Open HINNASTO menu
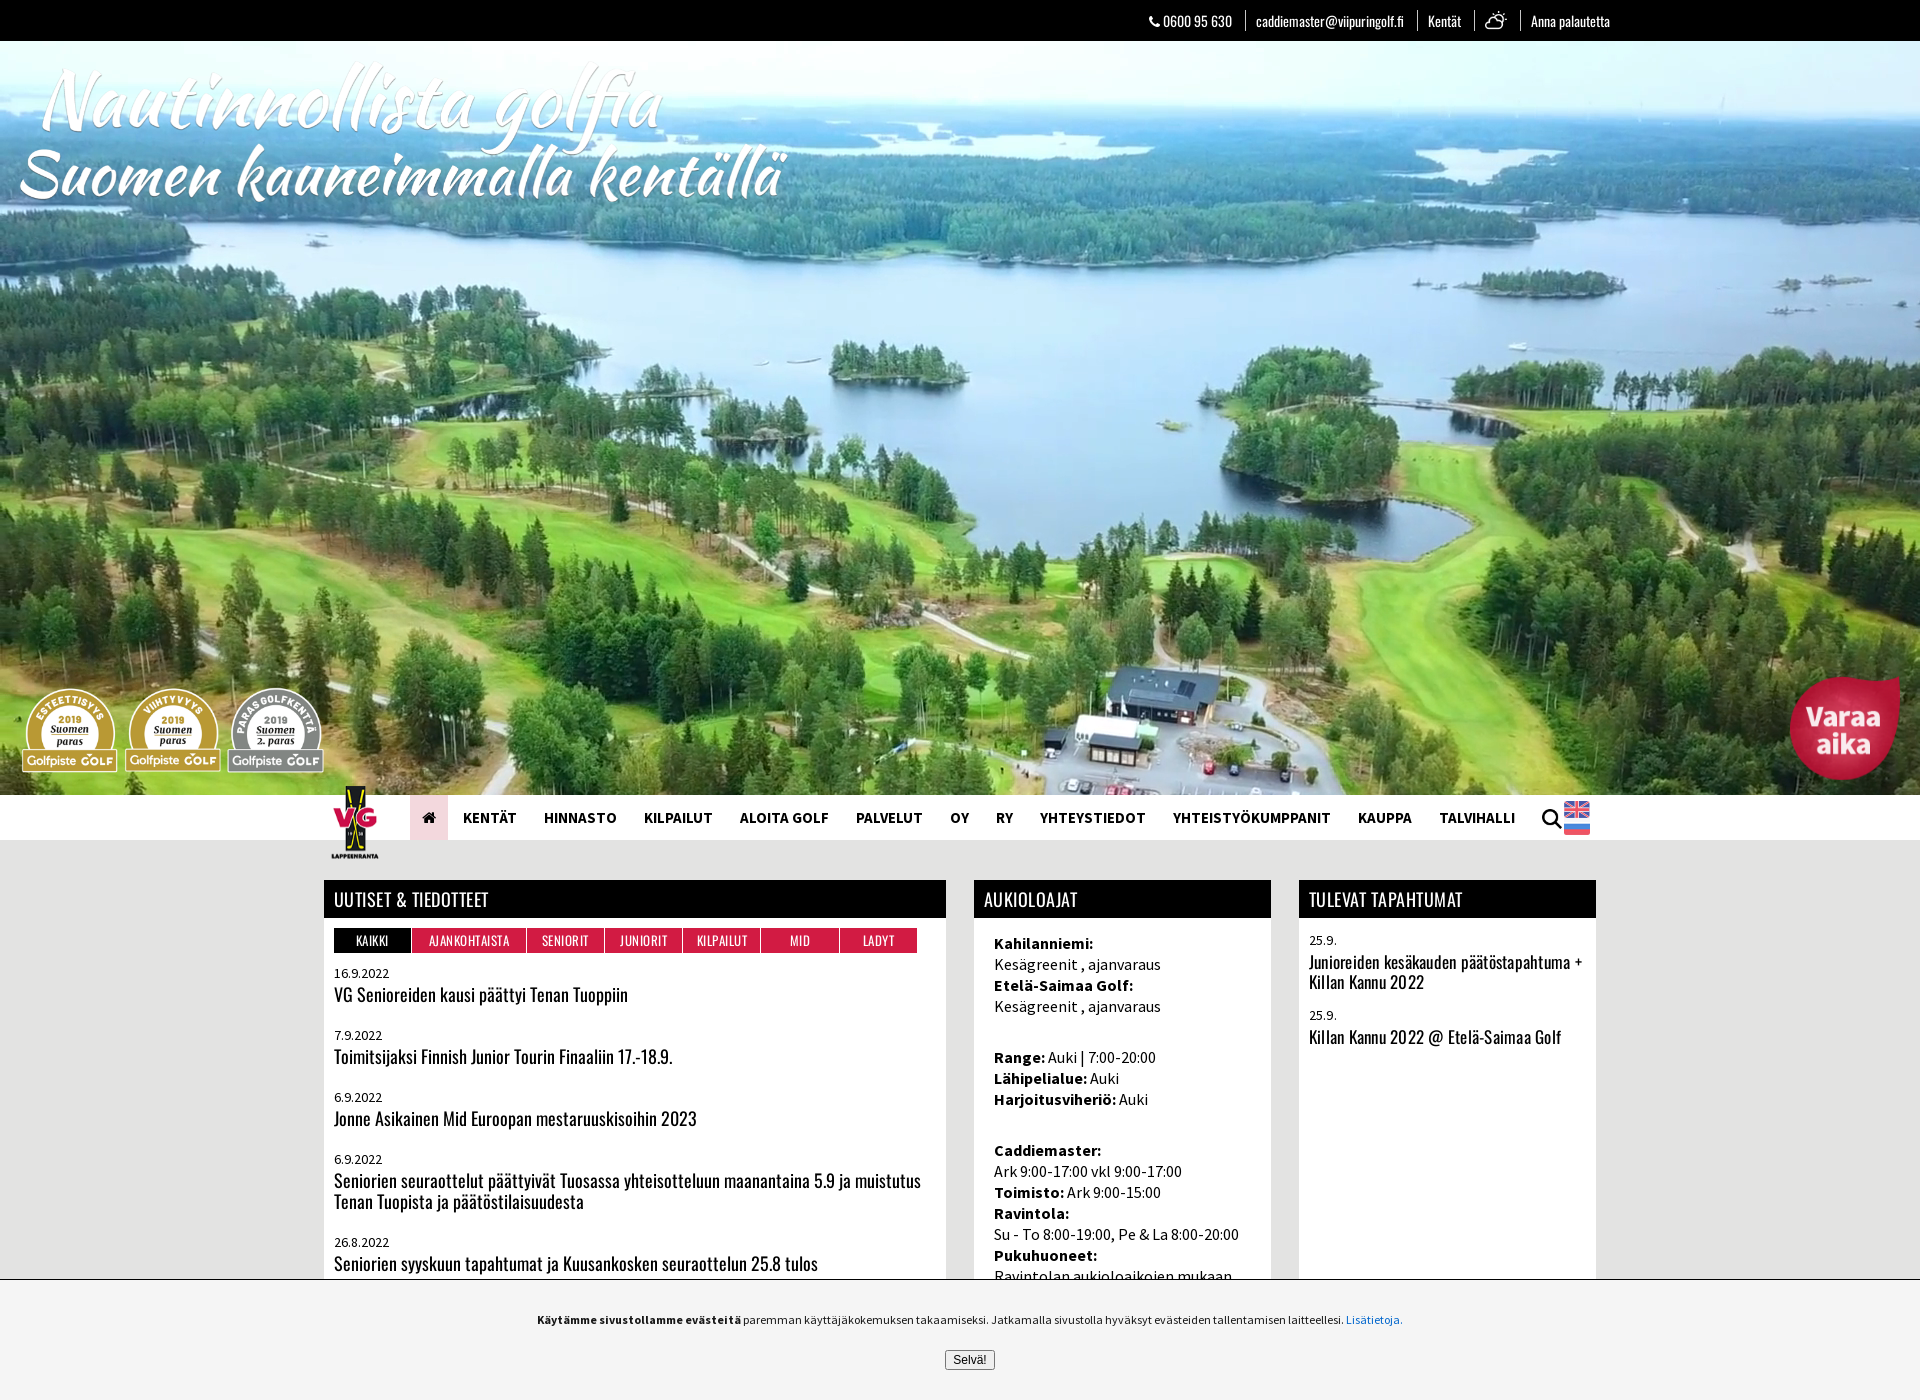The height and width of the screenshot is (1400, 1920). pos(580,818)
